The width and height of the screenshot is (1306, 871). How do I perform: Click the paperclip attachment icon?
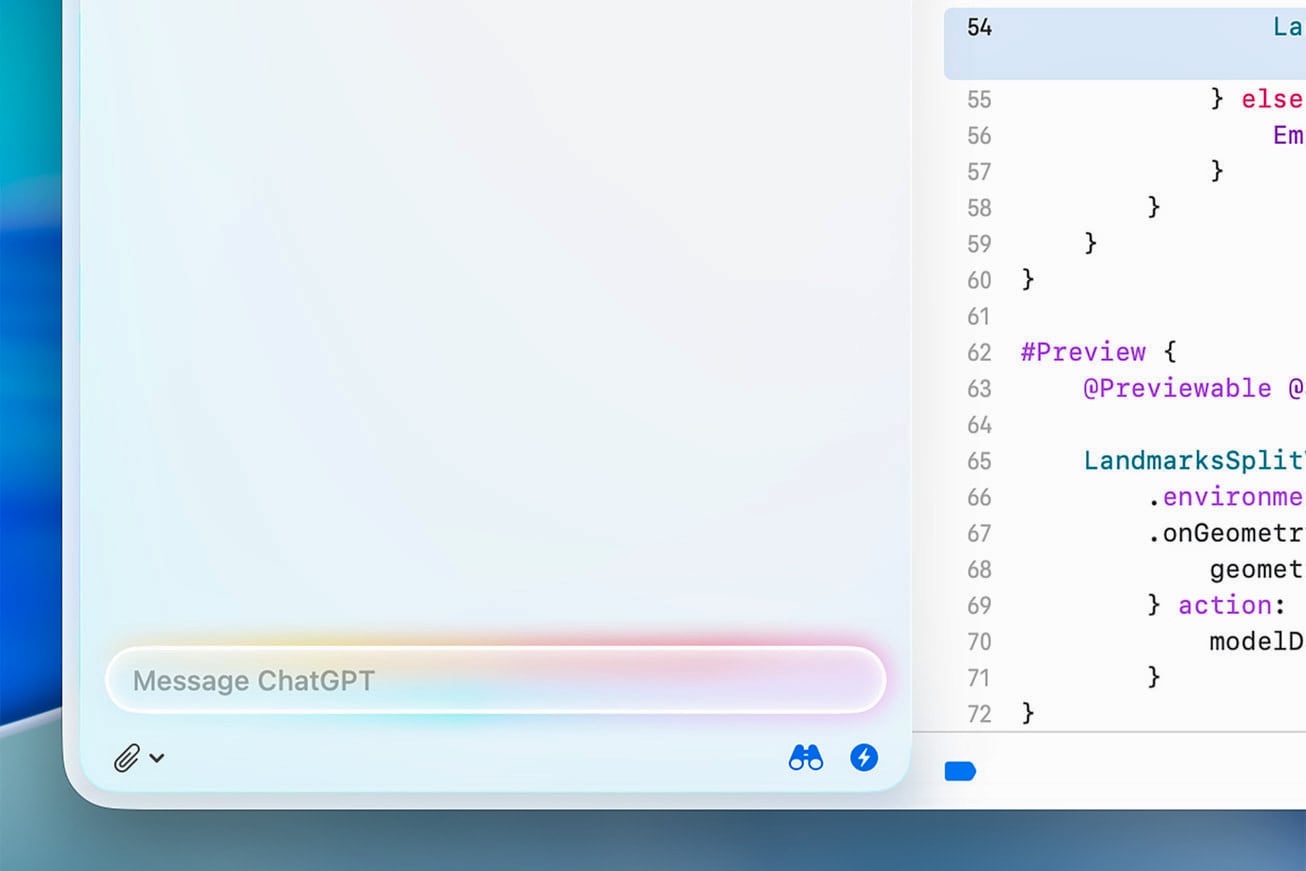(x=126, y=758)
